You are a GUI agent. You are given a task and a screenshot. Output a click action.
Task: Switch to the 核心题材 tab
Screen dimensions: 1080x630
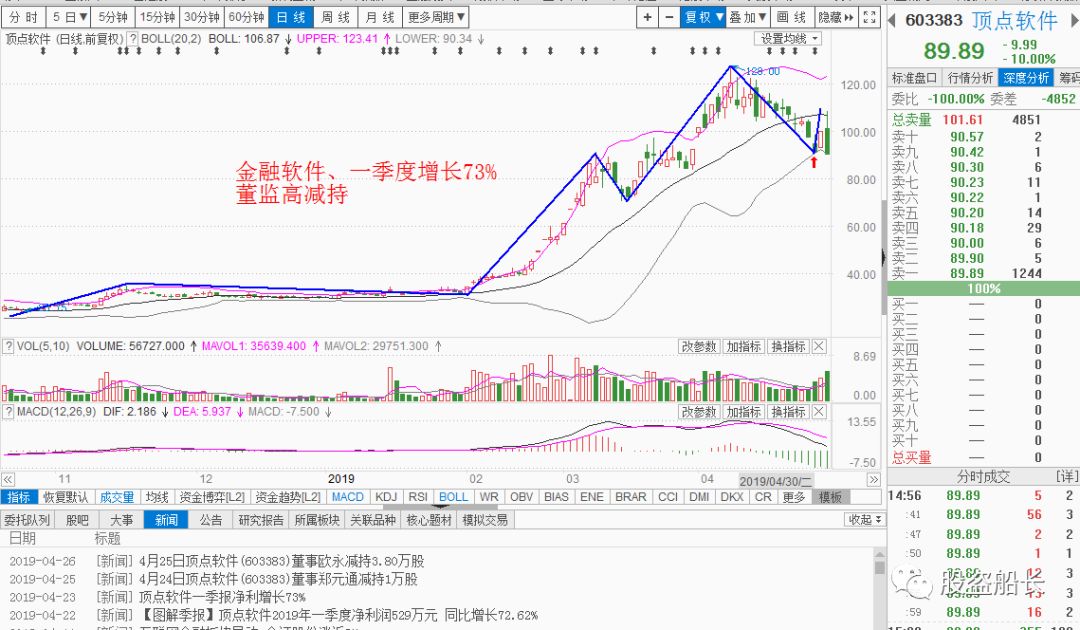[x=429, y=520]
